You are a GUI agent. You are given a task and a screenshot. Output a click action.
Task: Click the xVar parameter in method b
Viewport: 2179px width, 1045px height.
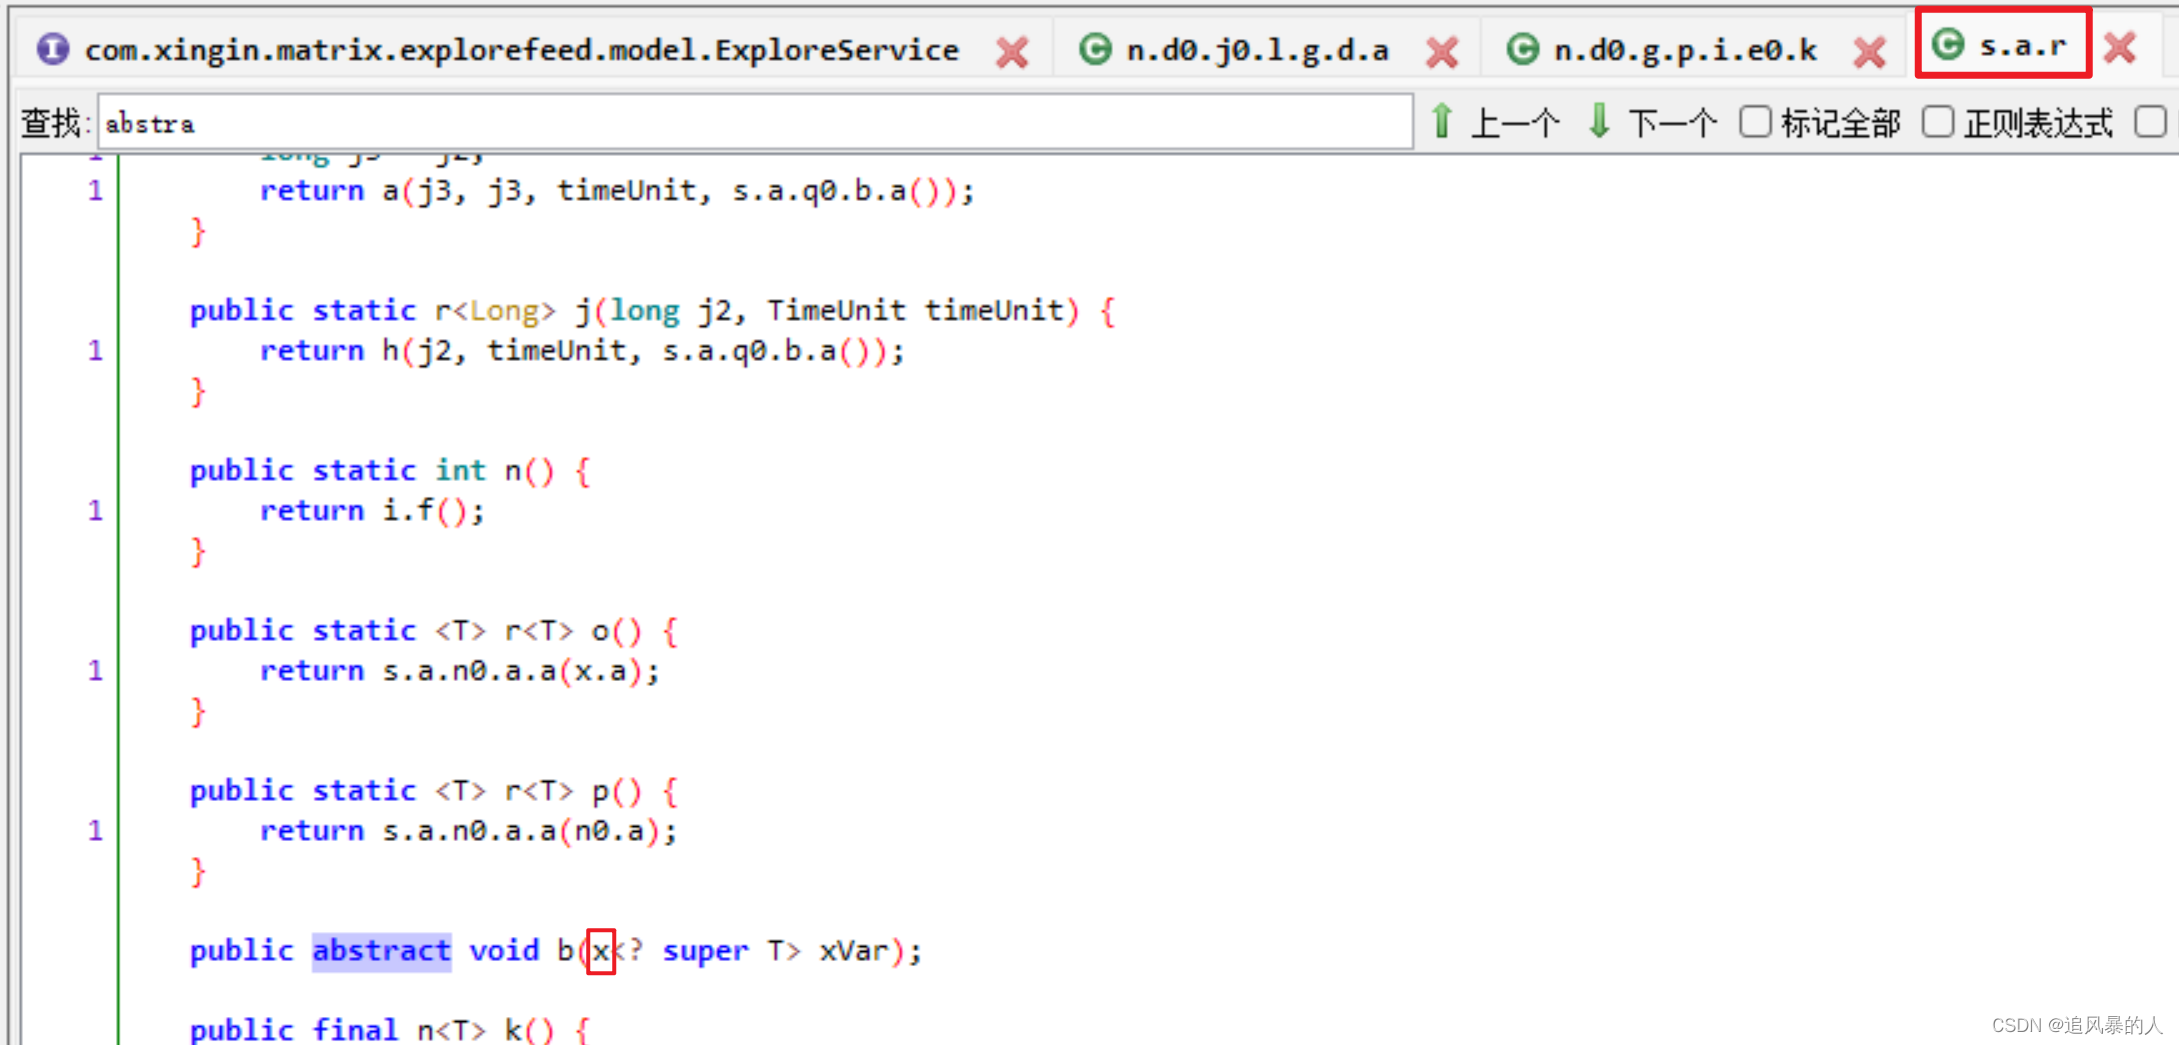[853, 951]
